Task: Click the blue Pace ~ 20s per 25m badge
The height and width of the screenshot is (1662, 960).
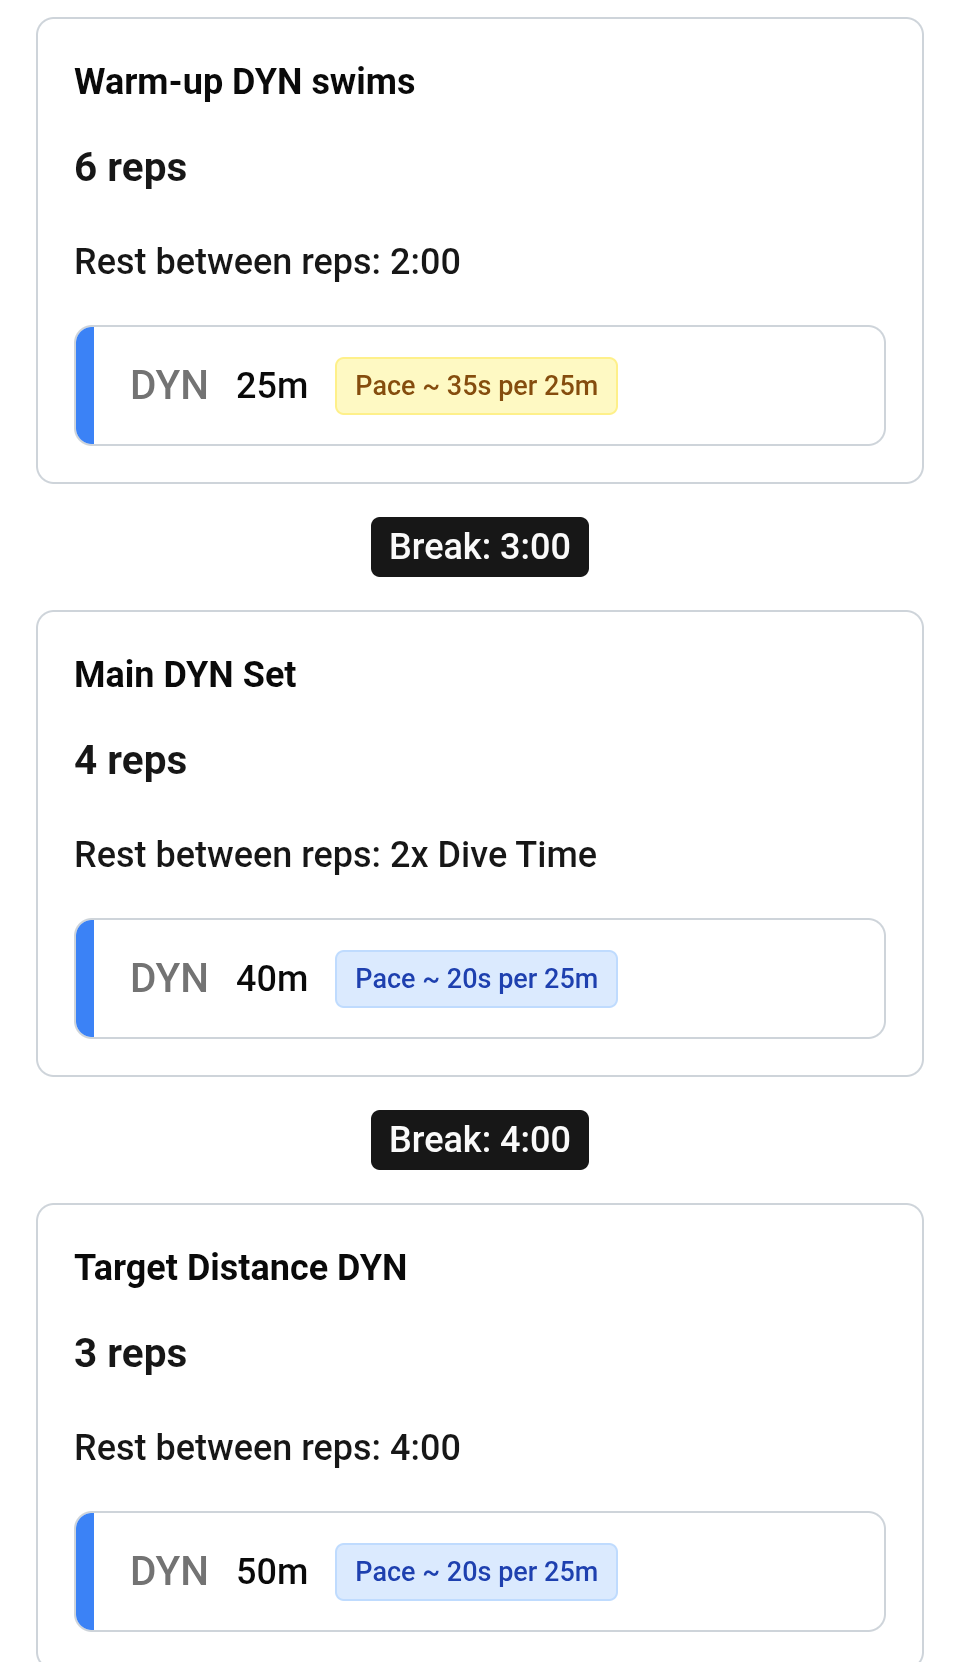Action: coord(476,978)
